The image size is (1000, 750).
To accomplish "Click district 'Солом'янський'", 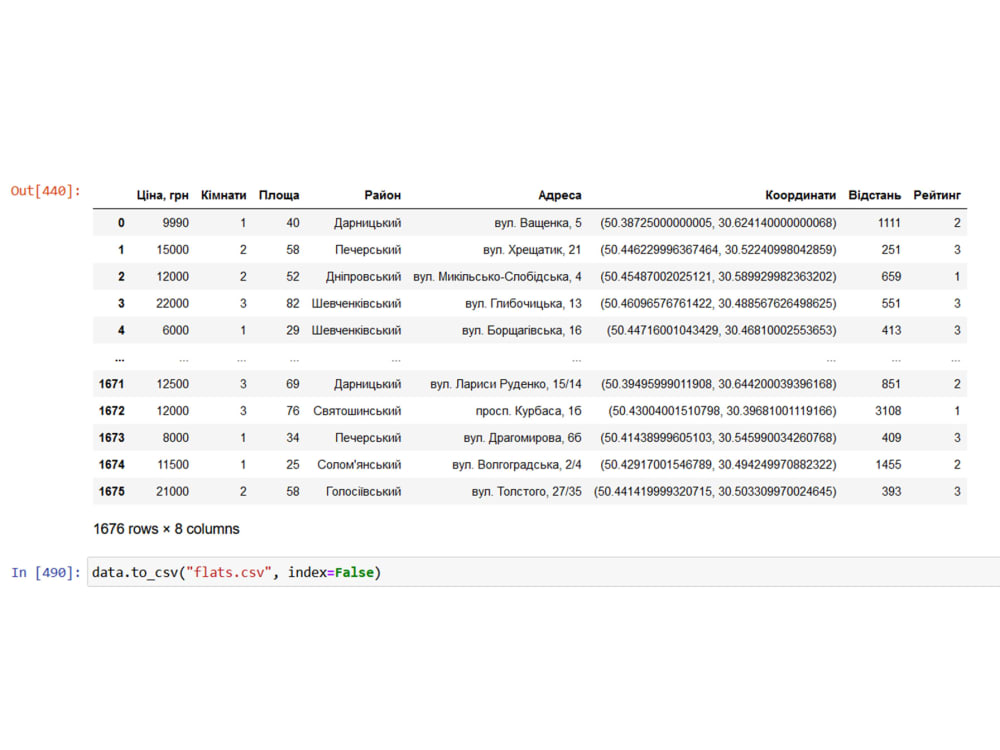I will [359, 464].
